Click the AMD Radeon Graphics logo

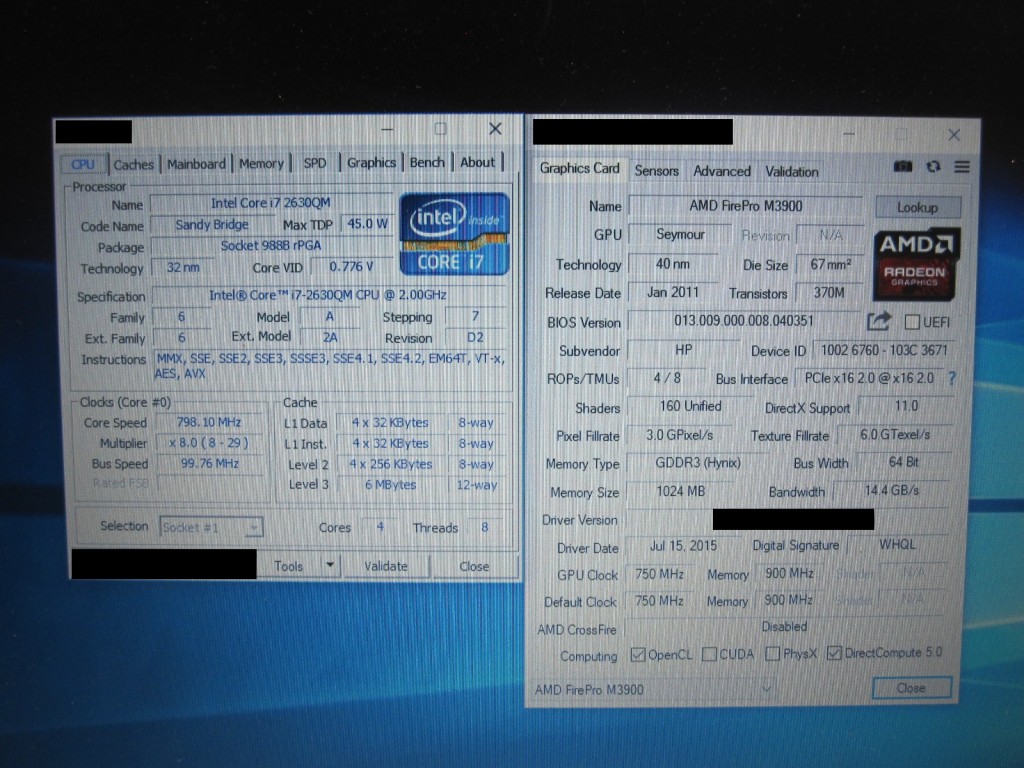[916, 263]
